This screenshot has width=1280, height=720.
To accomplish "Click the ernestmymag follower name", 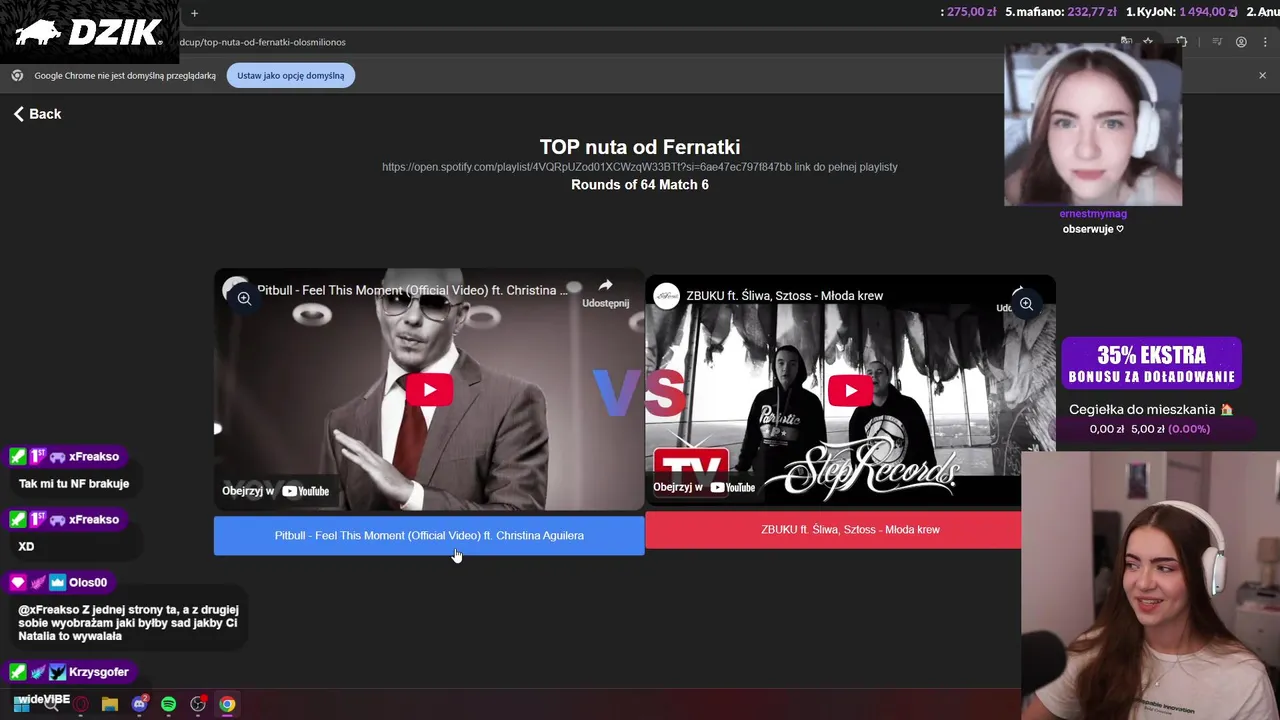I will click(x=1093, y=214).
